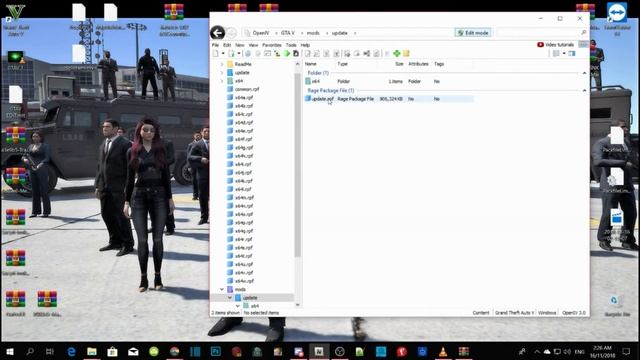Click the Video tutorials link
Image resolution: width=640 pixels, height=360 pixels.
(559, 44)
